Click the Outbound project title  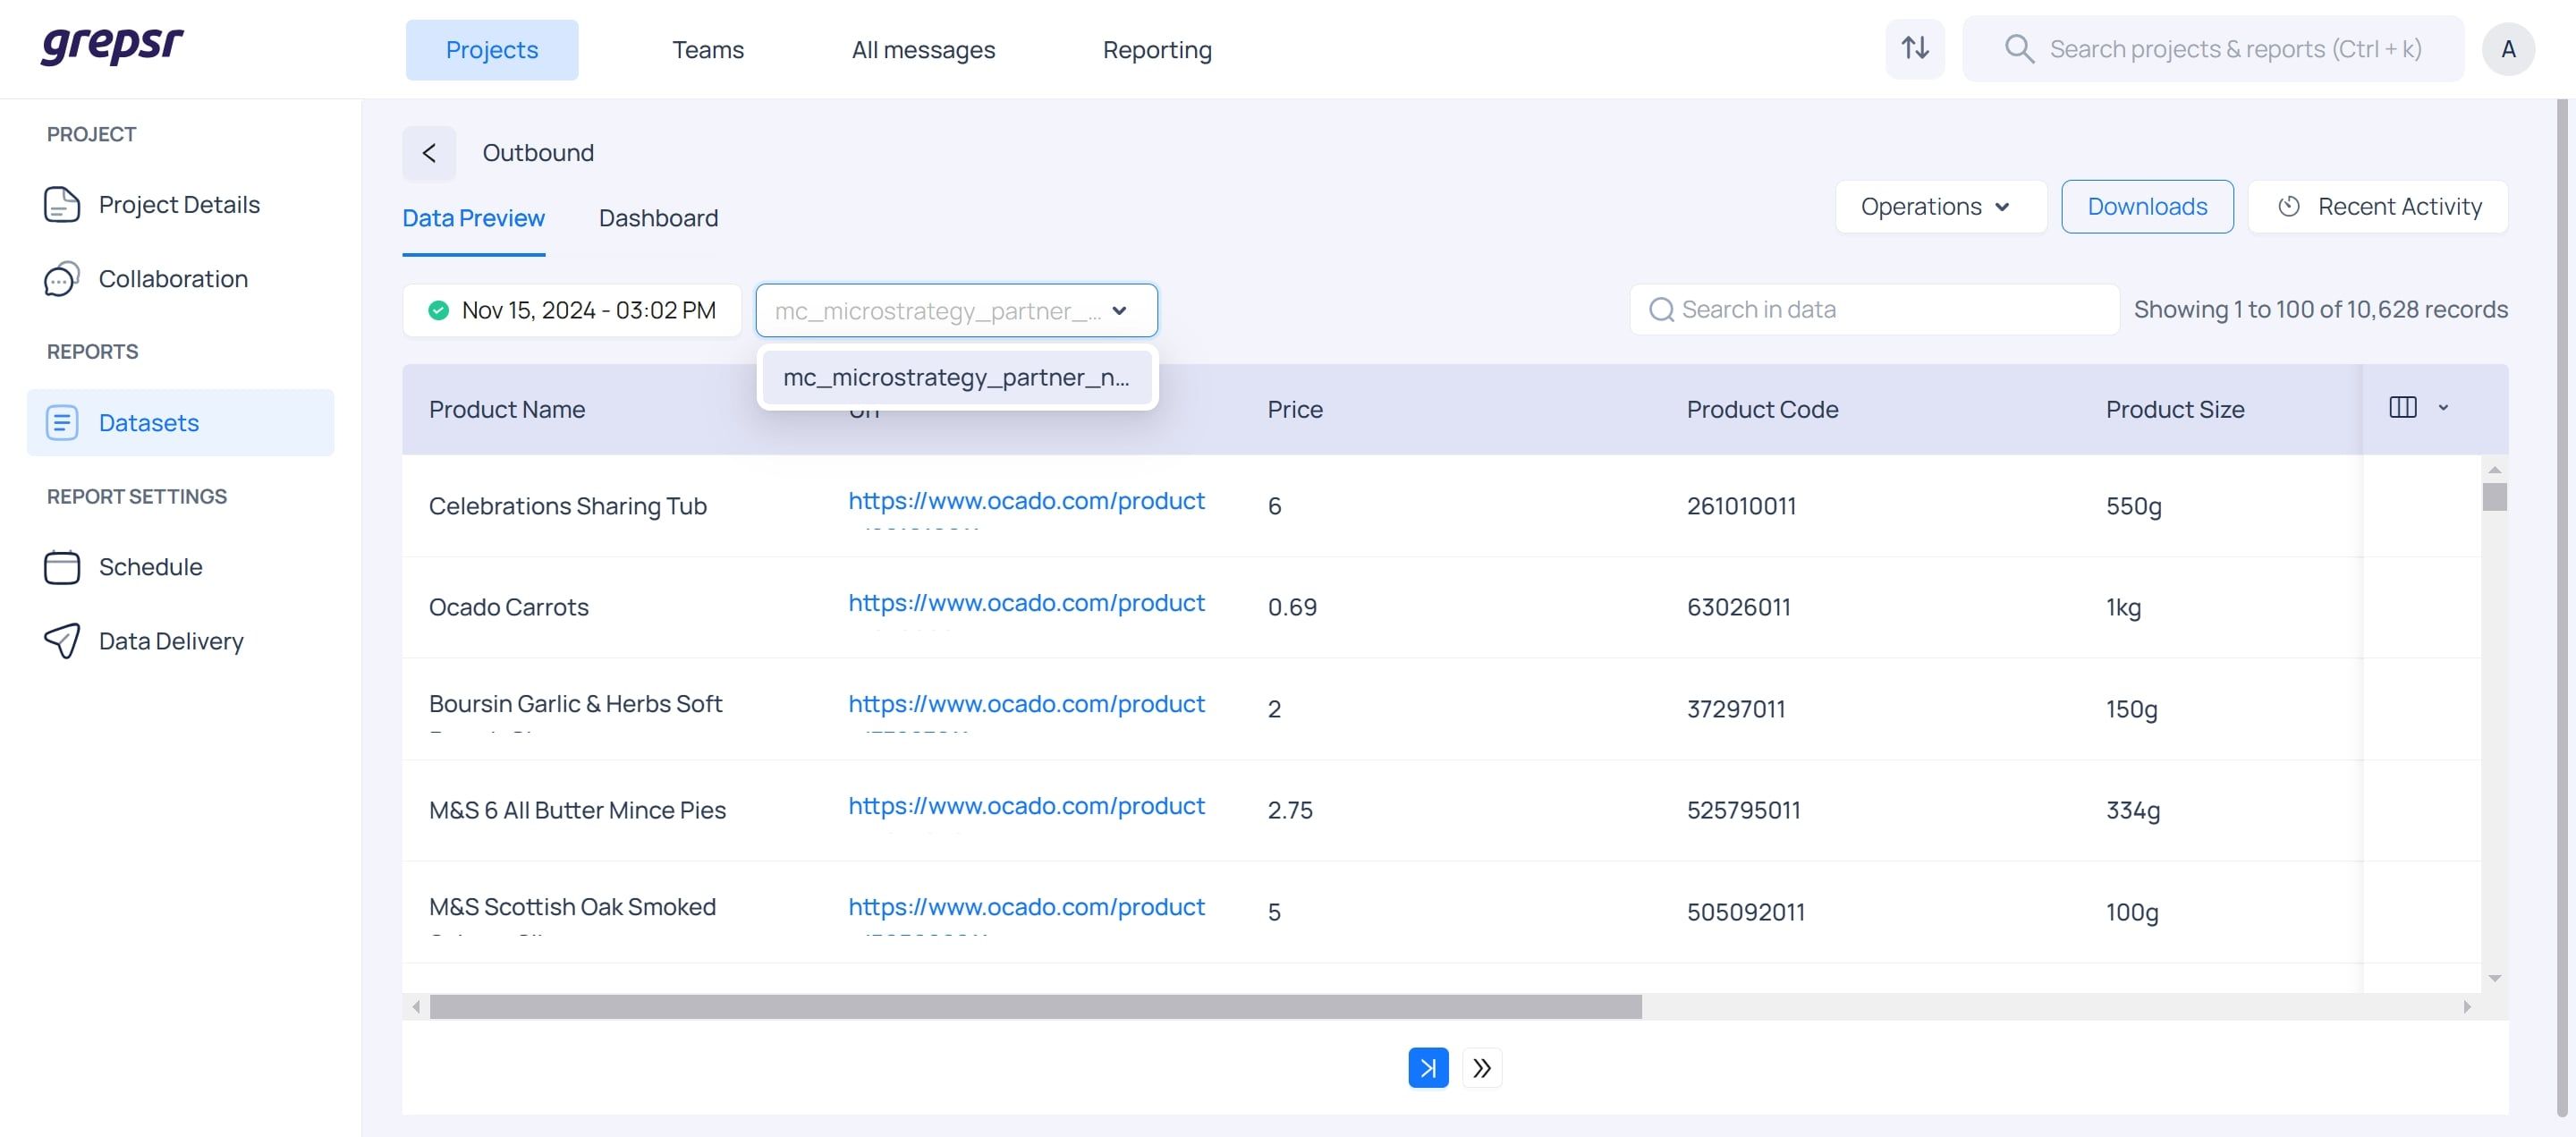(x=538, y=153)
